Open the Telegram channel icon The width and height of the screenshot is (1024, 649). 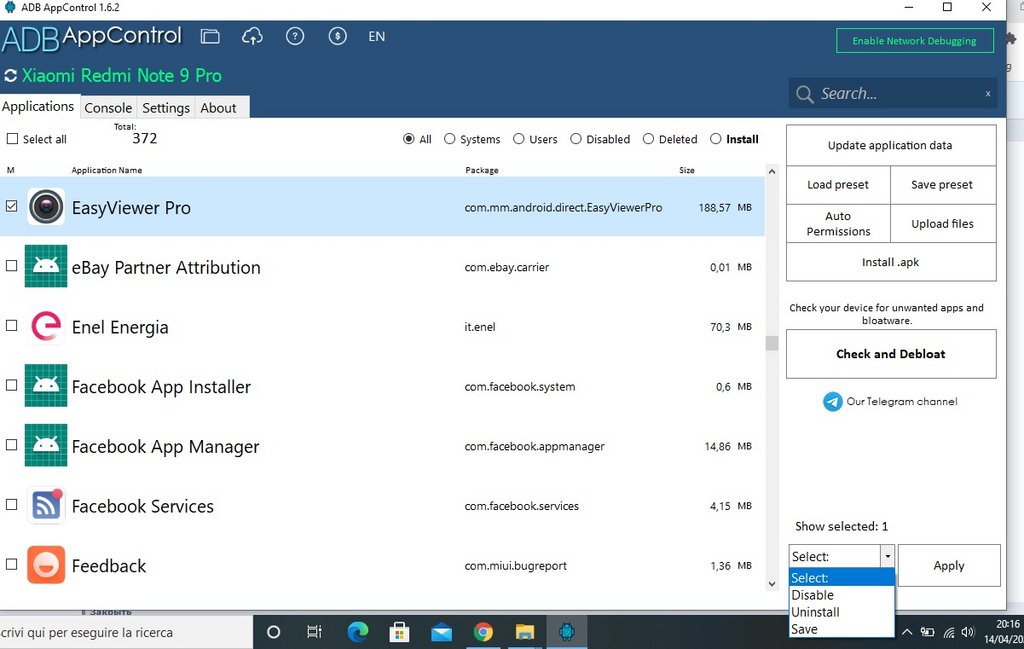coord(833,402)
